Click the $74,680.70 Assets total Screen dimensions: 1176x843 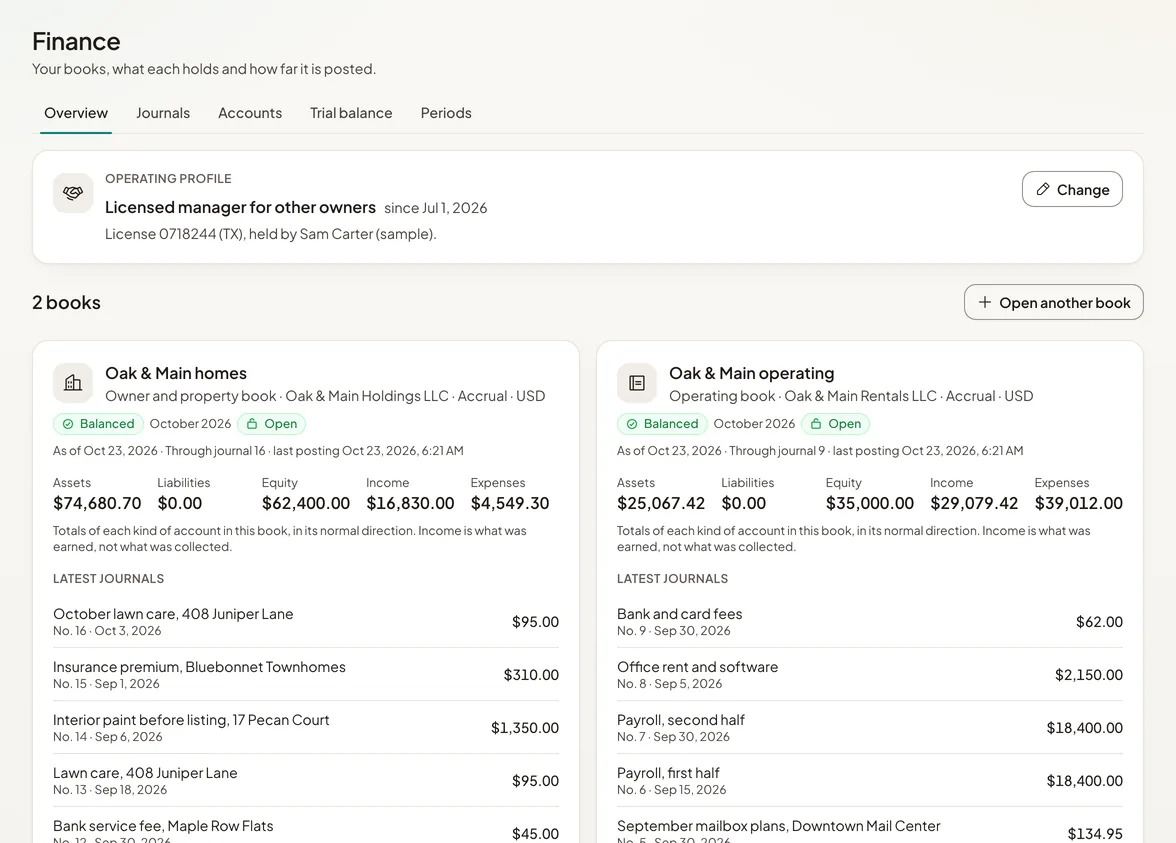point(97,503)
